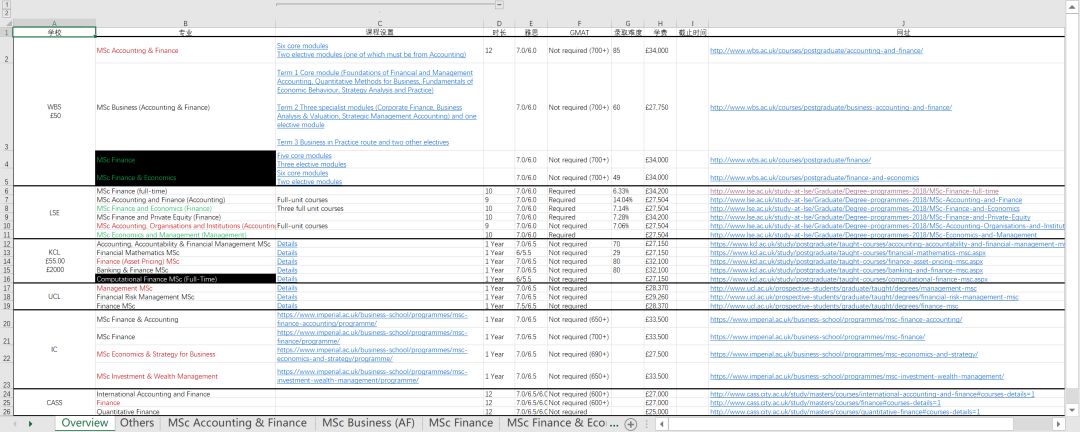
Task: Select the 'LSE' school cell
Action: tap(54, 213)
